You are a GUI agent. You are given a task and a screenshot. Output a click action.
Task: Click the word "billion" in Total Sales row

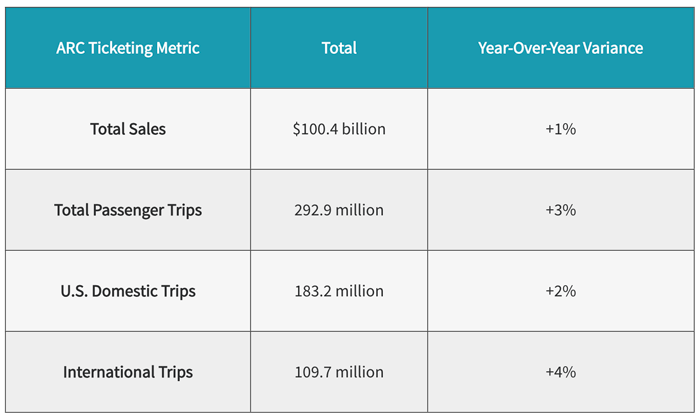click(x=361, y=129)
